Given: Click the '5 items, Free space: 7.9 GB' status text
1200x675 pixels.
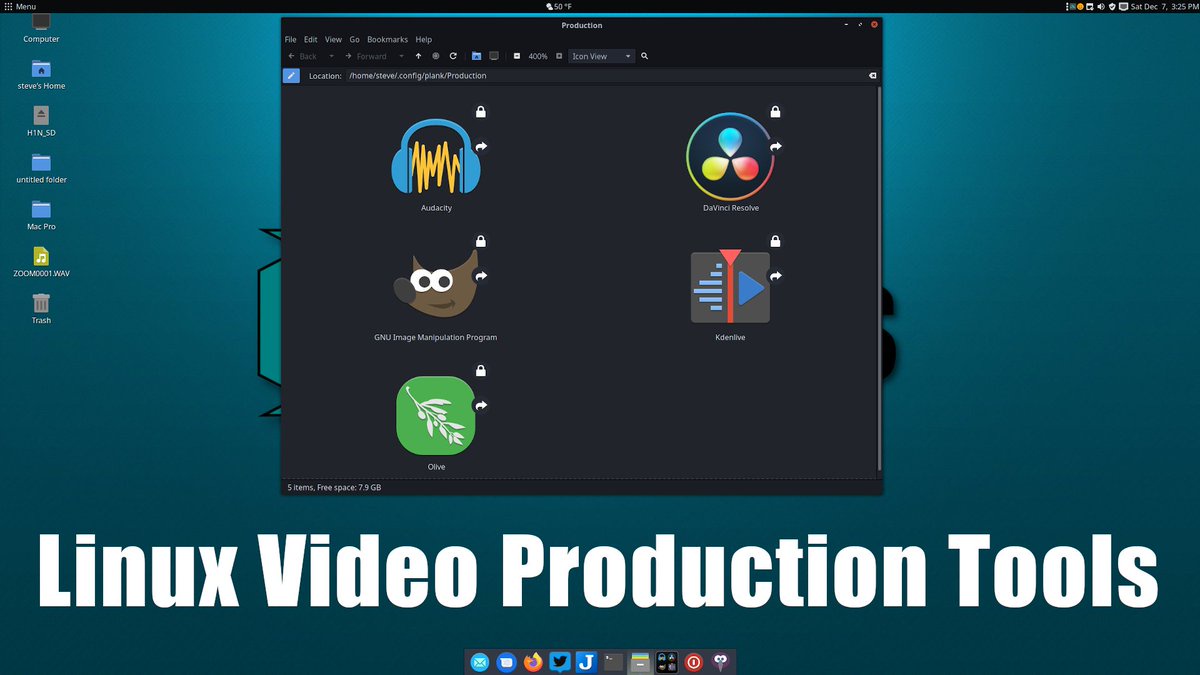Looking at the screenshot, I should 334,487.
